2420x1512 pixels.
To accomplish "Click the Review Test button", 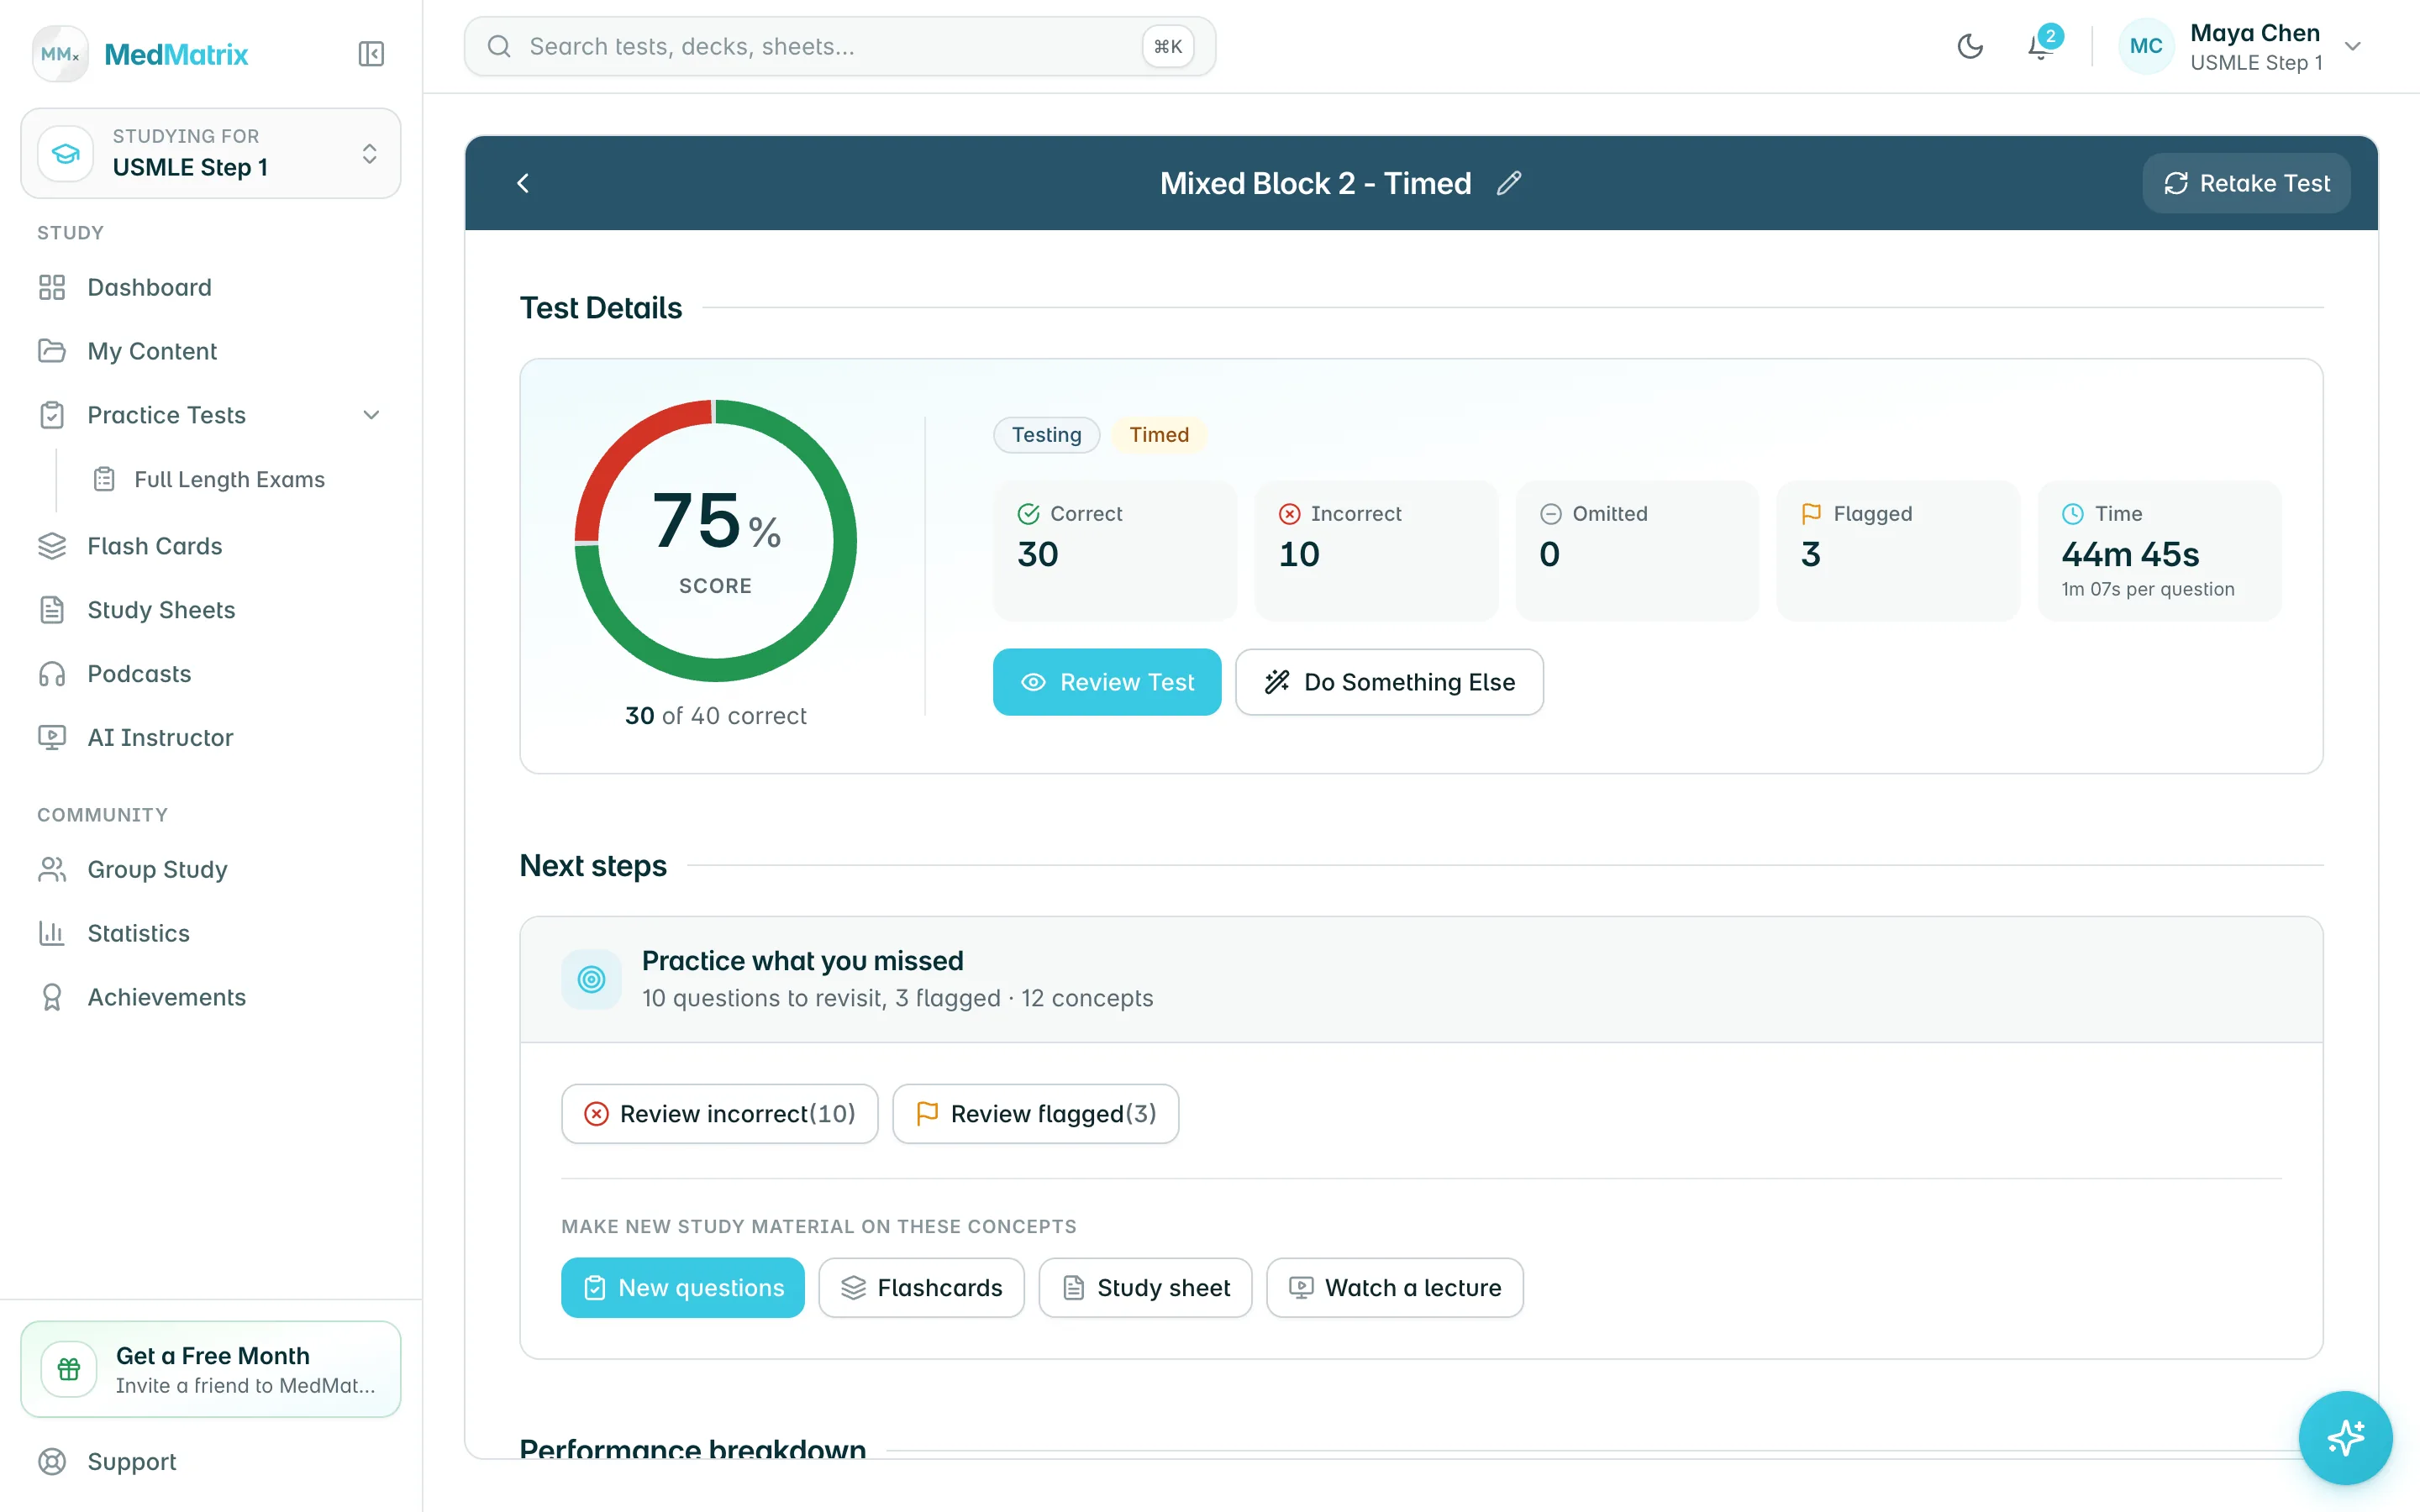I will point(1107,682).
